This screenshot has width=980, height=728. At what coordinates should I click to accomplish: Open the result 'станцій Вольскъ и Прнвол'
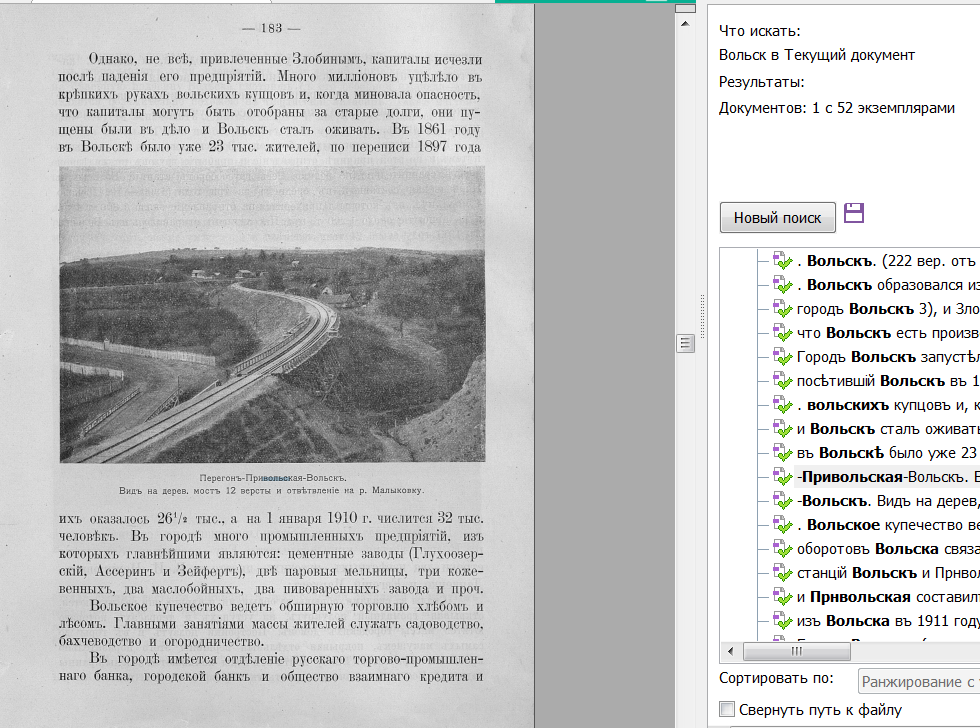(x=888, y=572)
